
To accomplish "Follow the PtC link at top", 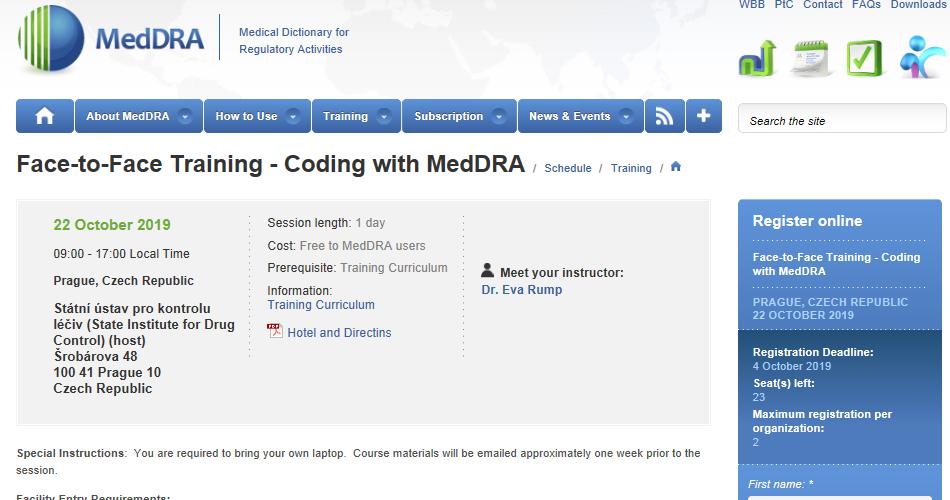I will pos(784,5).
